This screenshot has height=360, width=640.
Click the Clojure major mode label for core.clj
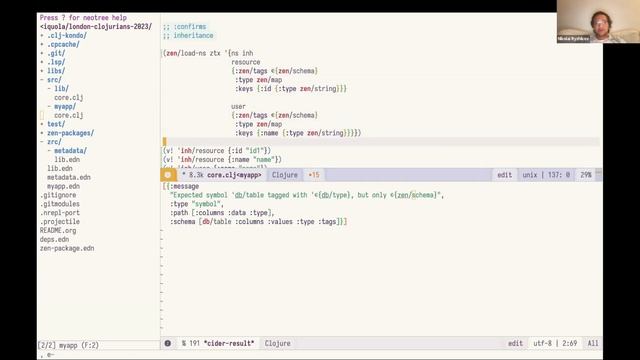(x=284, y=175)
